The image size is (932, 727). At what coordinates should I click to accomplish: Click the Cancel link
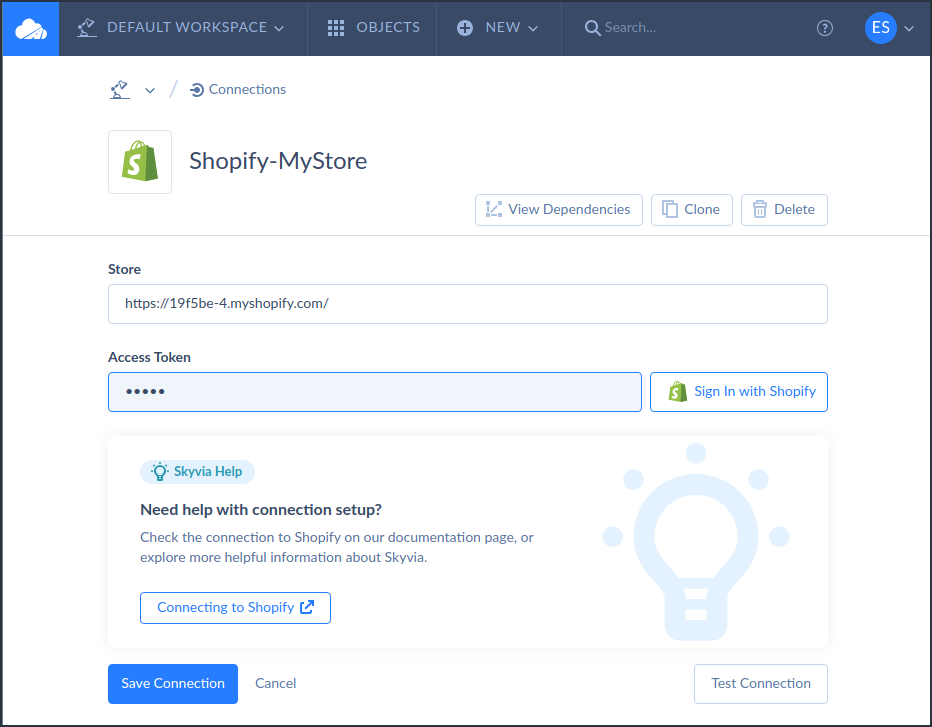coord(275,684)
